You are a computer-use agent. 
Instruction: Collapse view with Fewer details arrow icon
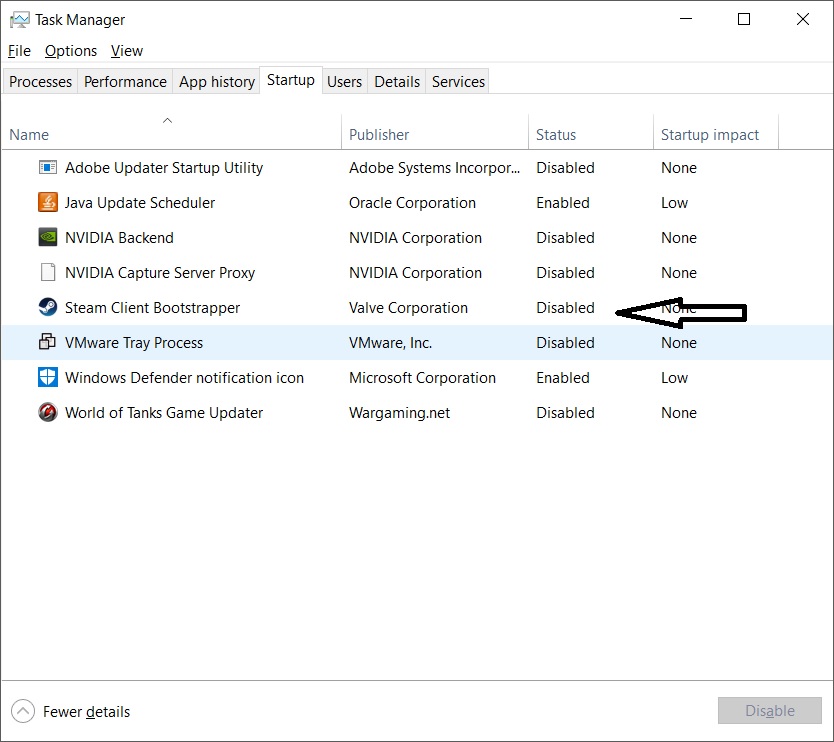(23, 711)
